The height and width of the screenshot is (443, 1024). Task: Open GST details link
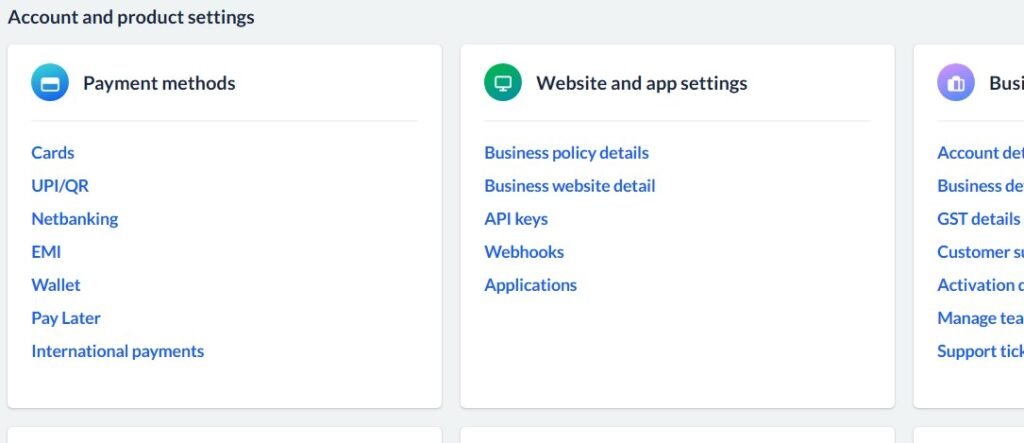tap(978, 219)
